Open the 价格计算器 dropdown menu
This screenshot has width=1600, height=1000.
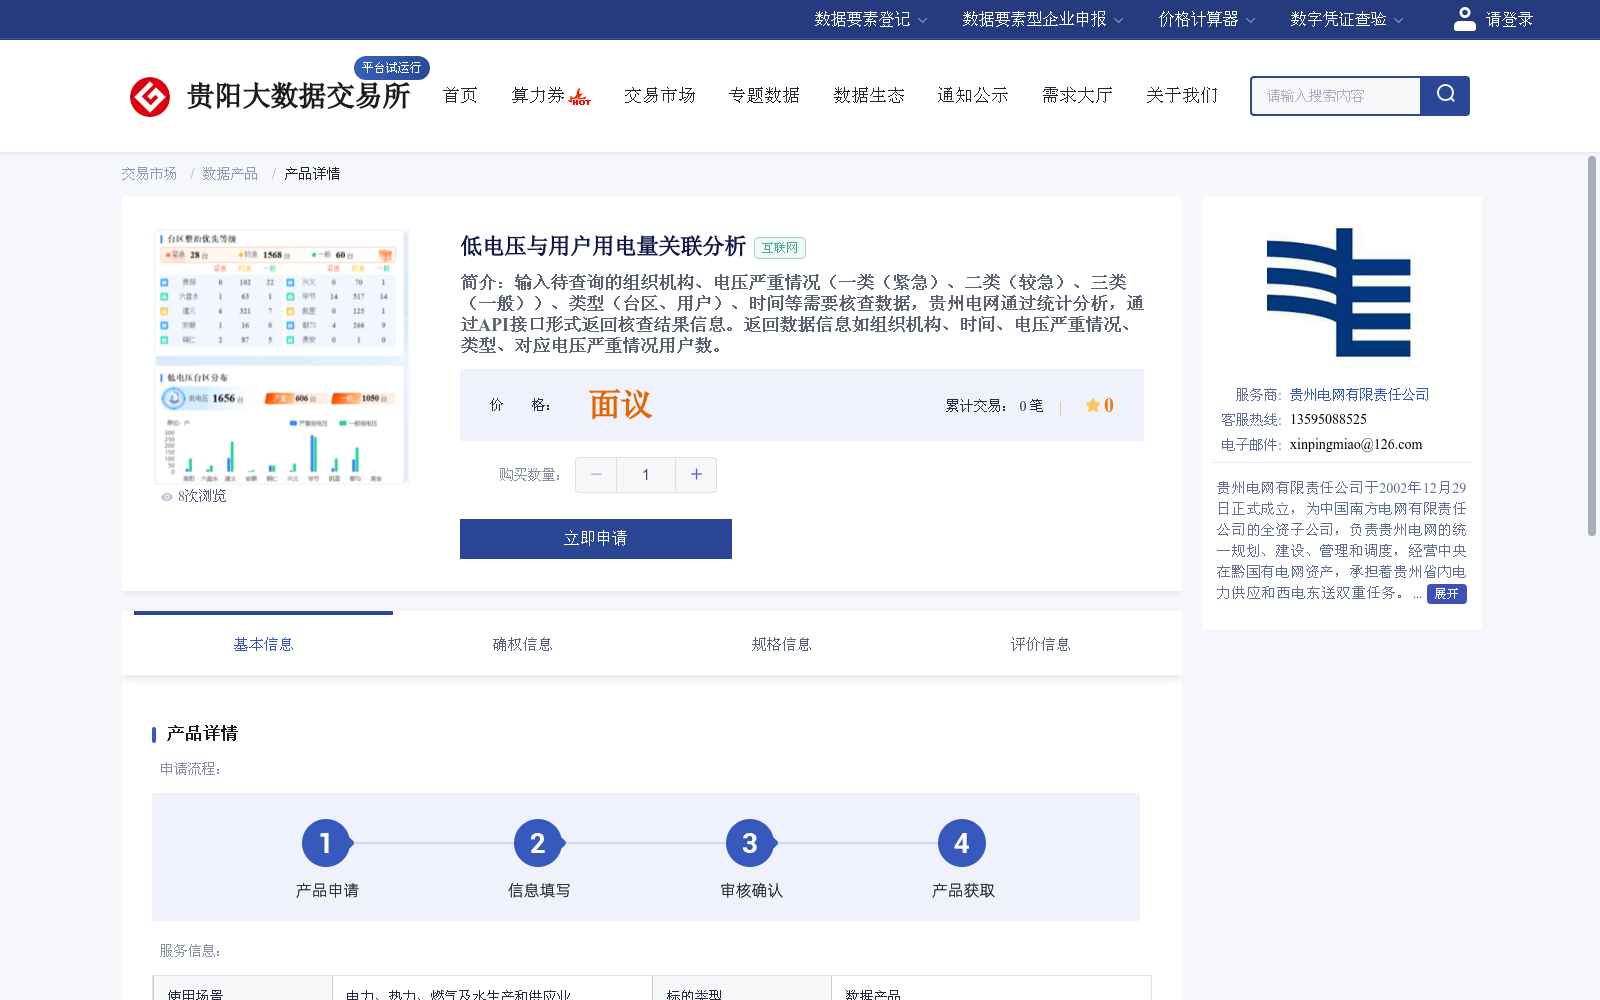point(1206,19)
